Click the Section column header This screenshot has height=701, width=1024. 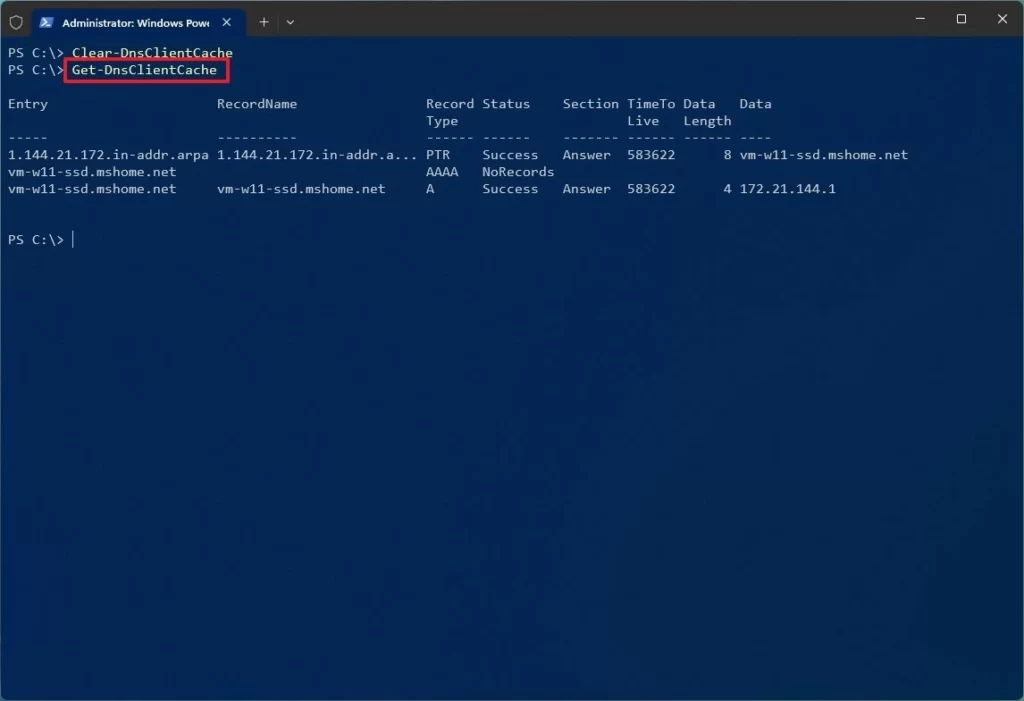590,104
